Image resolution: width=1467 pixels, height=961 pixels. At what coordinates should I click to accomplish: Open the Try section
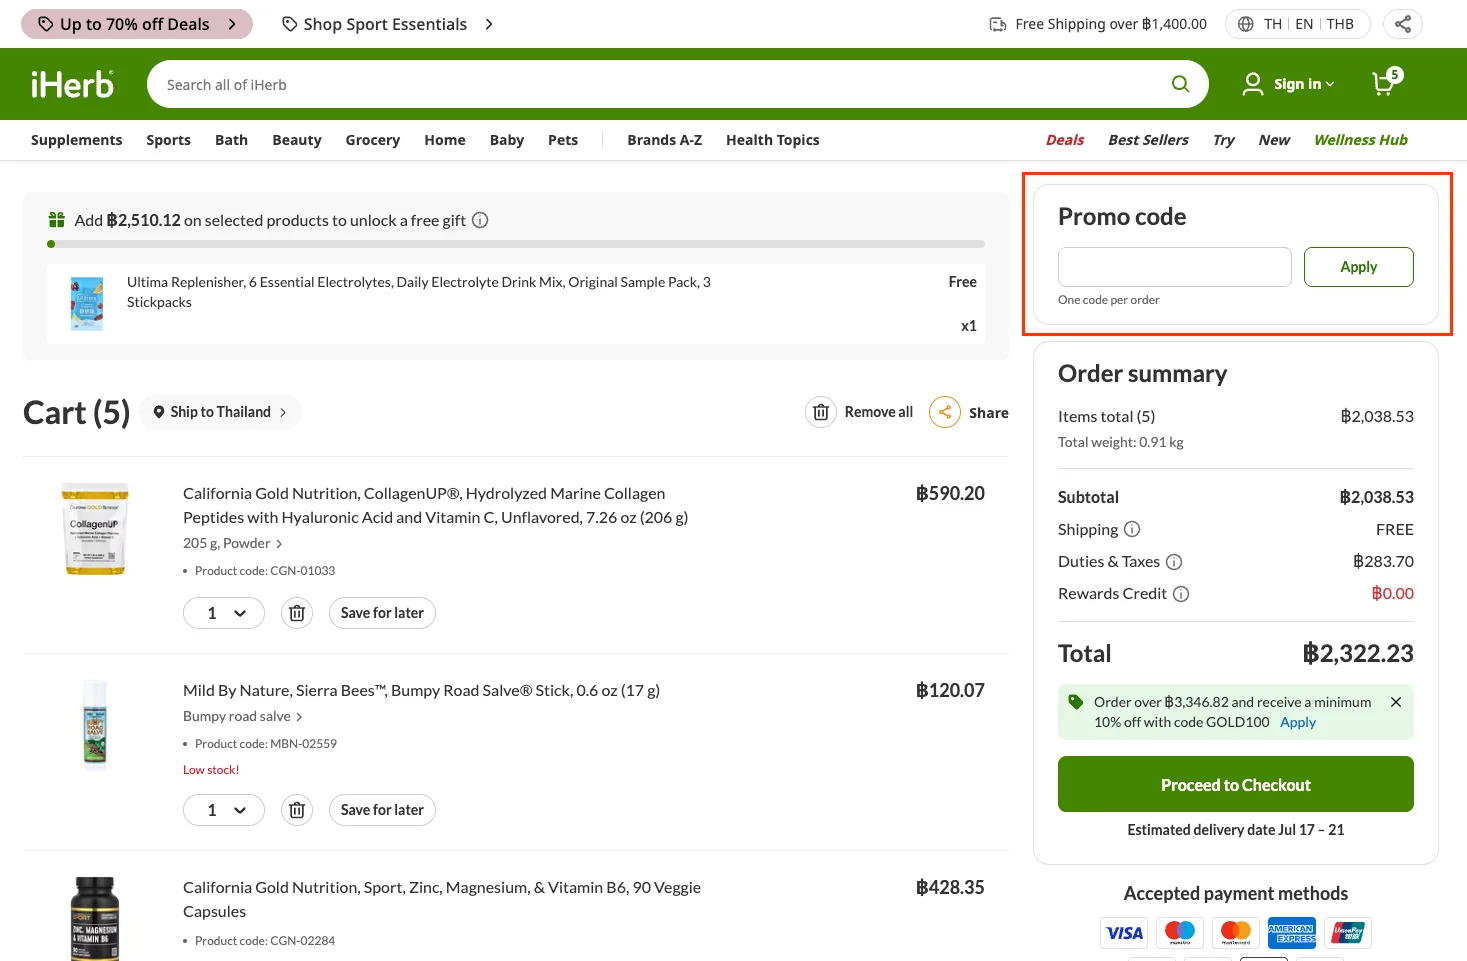pos(1224,140)
